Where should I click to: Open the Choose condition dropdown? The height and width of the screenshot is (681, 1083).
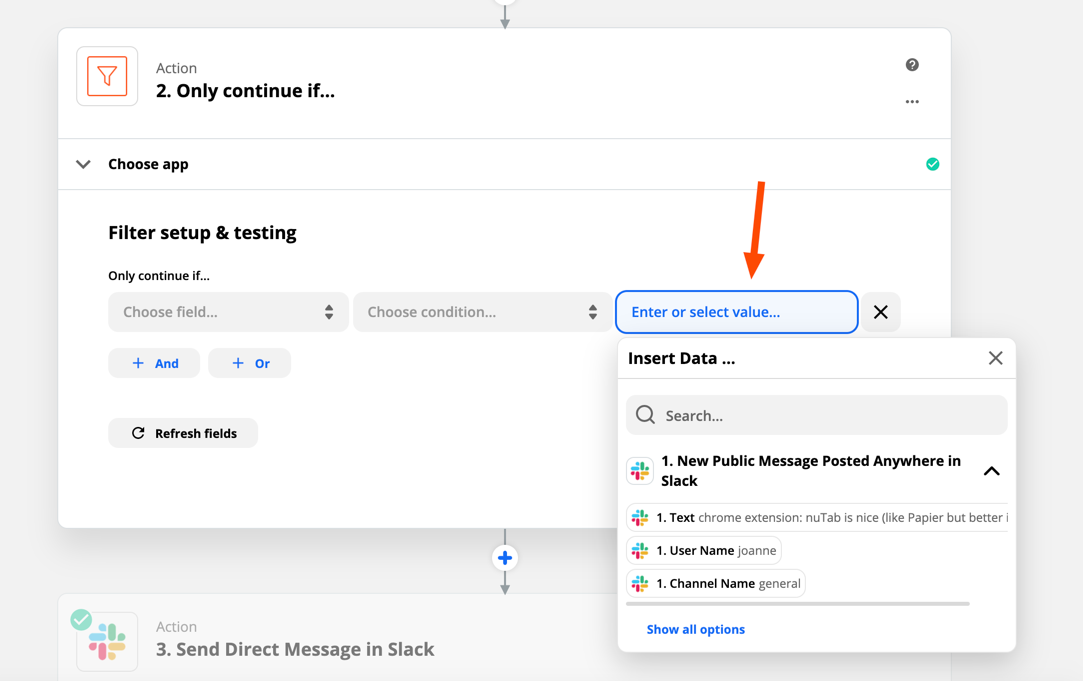point(482,312)
